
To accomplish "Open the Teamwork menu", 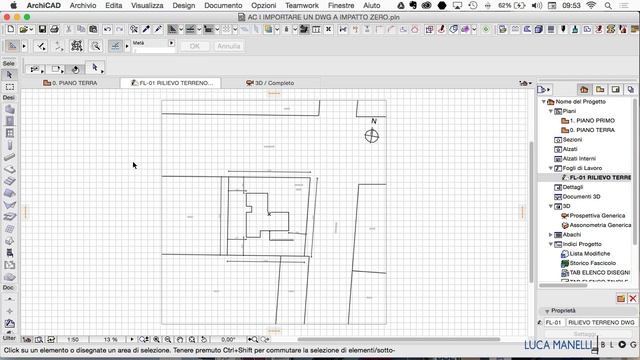I will click(302, 6).
